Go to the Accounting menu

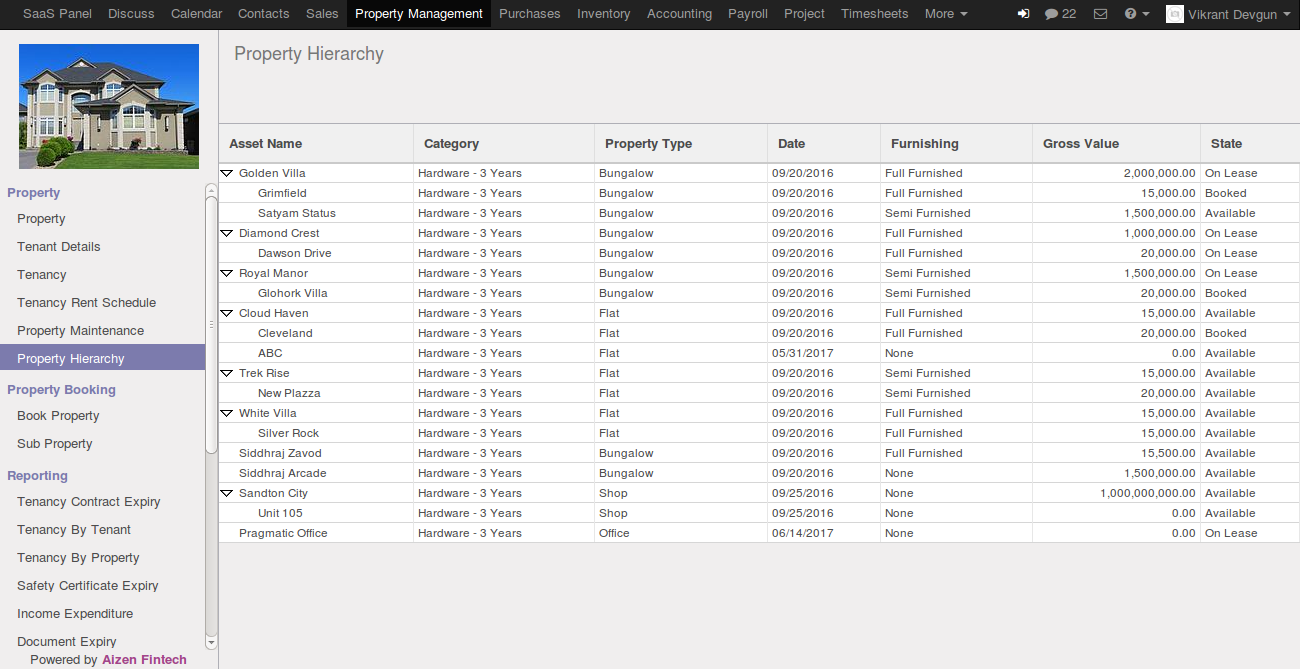680,14
